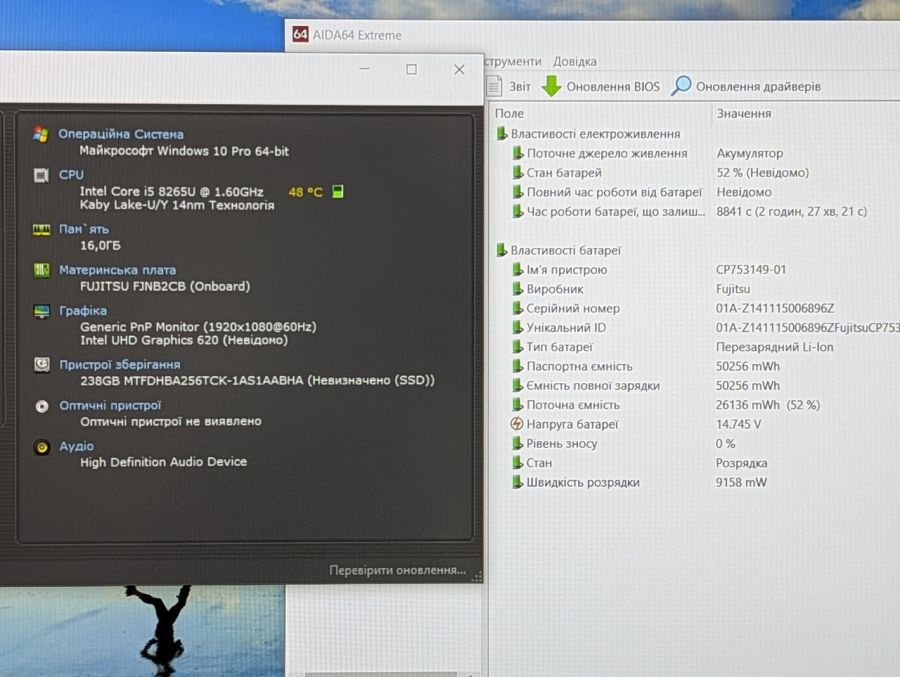The image size is (900, 677).
Task: Maximize the front system info window
Action: click(412, 69)
